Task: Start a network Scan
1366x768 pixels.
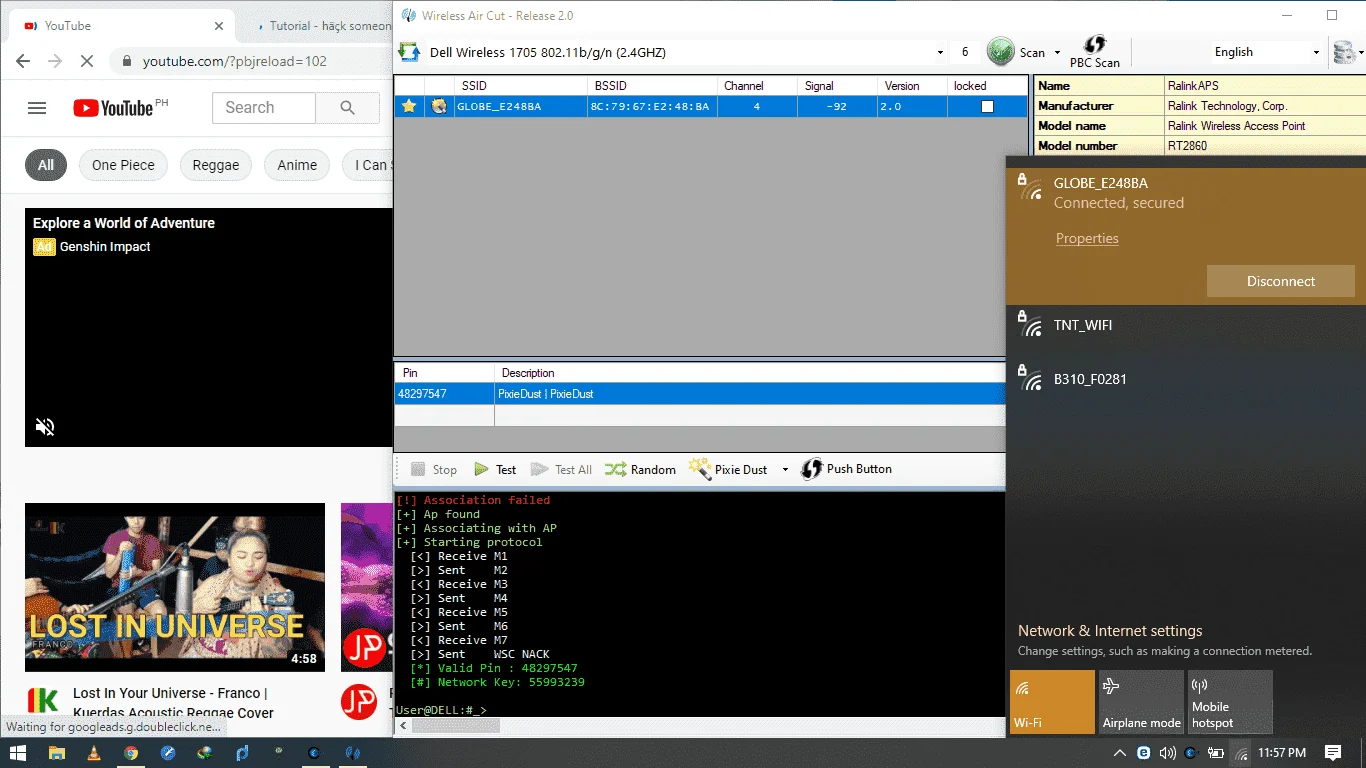Action: coord(1017,52)
